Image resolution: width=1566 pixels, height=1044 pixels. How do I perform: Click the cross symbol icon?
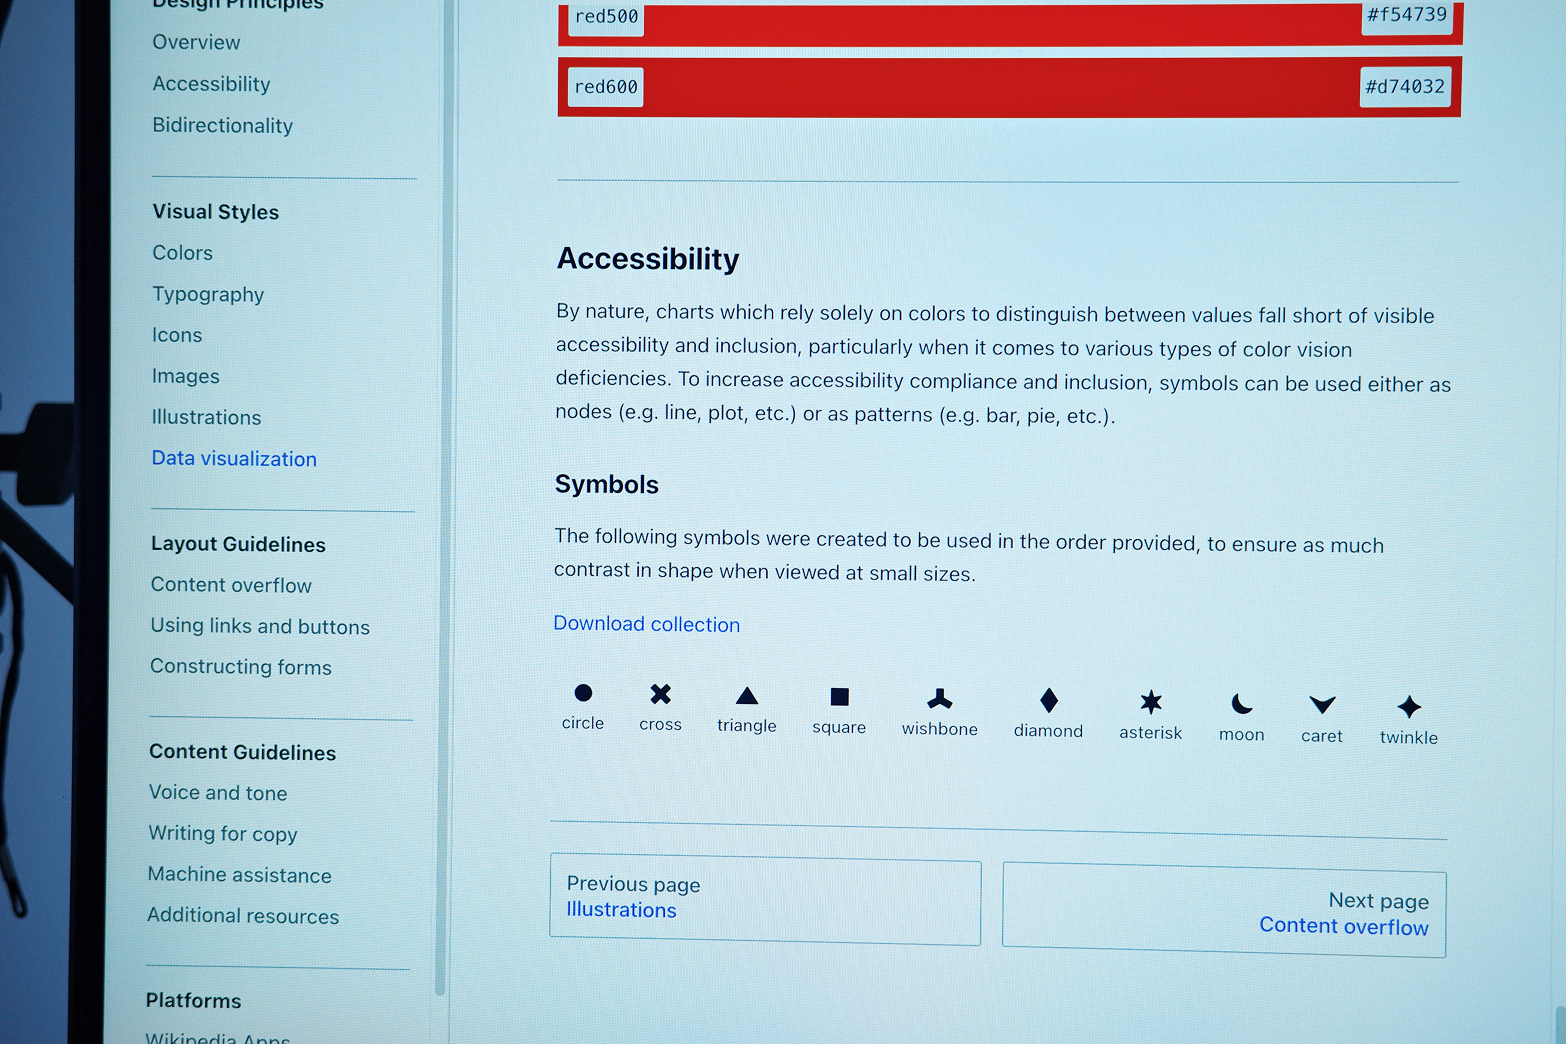(661, 694)
